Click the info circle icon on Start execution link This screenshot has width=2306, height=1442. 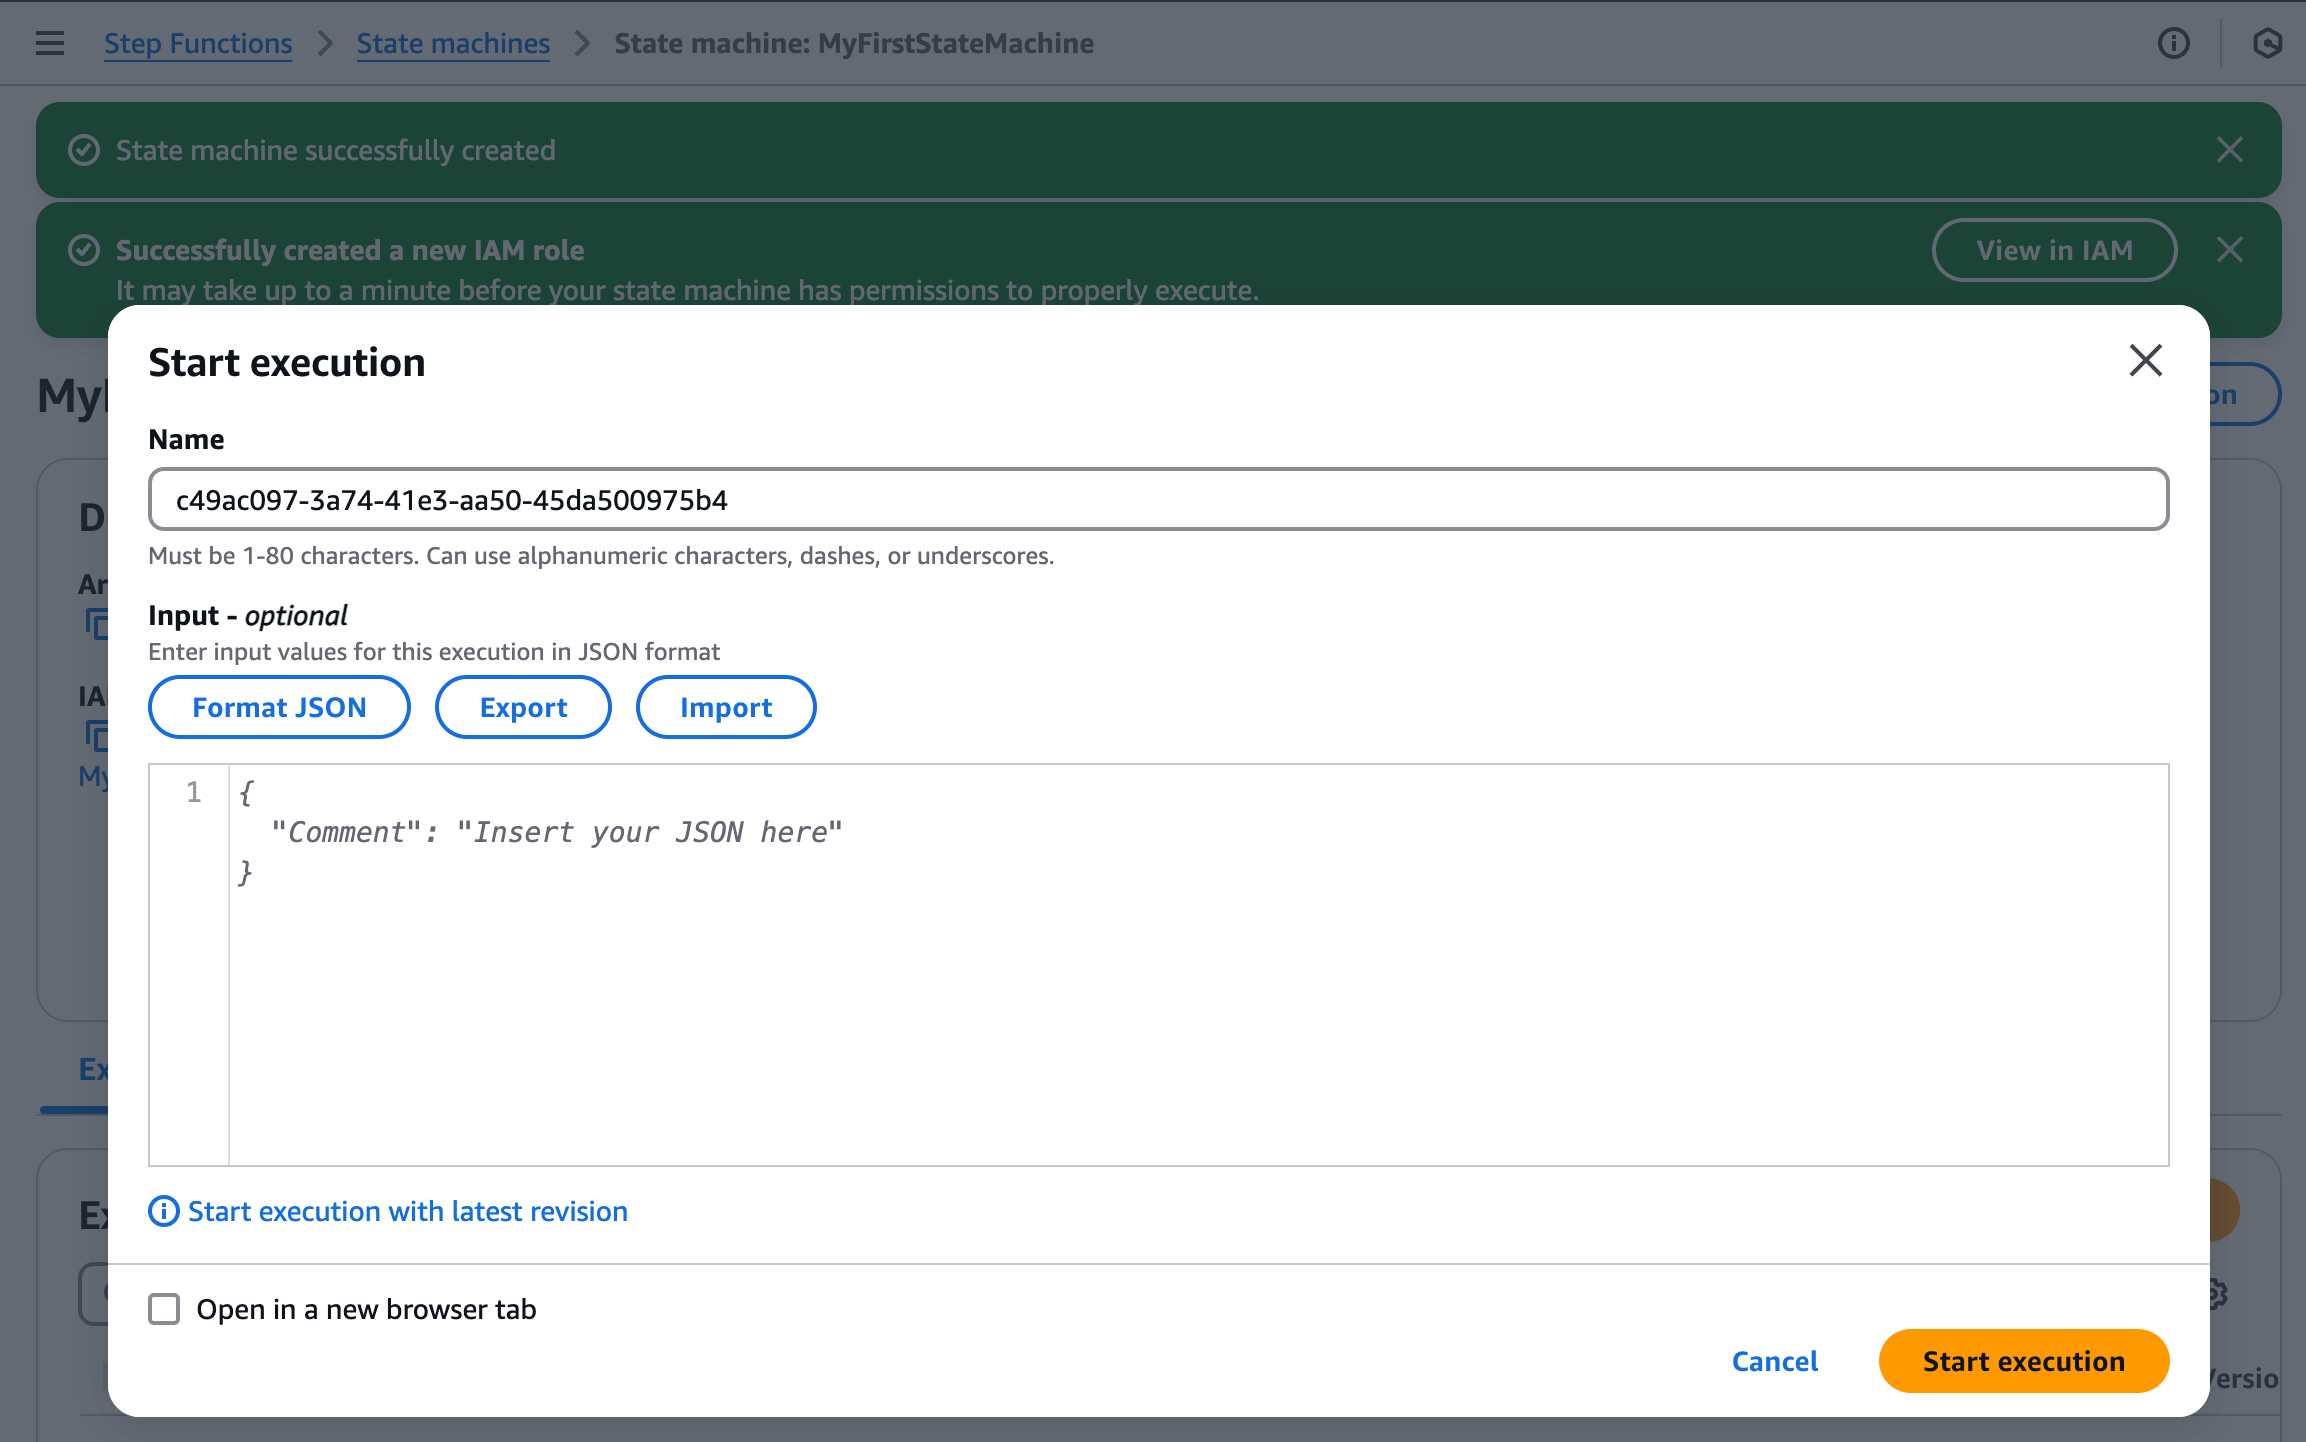(161, 1211)
